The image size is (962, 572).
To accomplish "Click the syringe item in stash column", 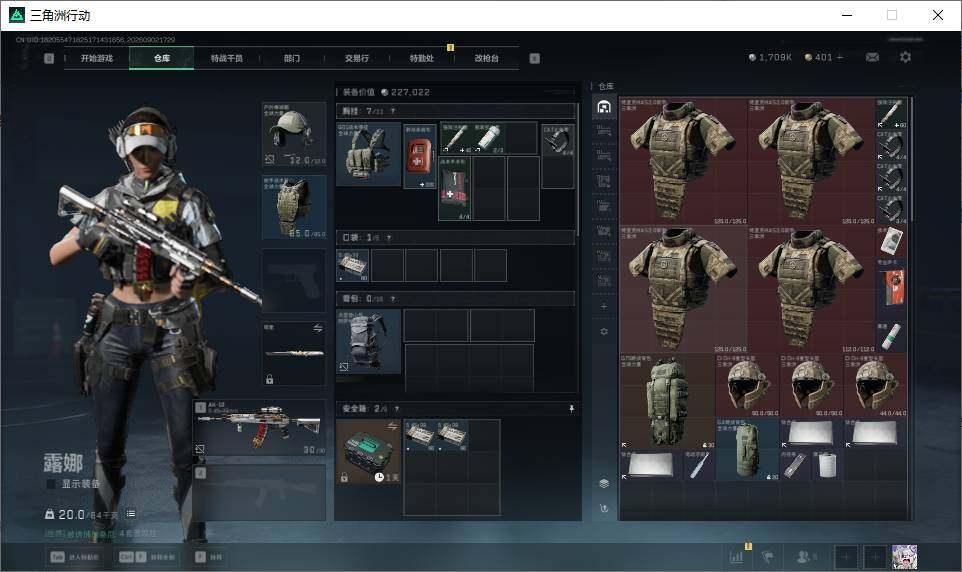I will pyautogui.click(x=891, y=114).
